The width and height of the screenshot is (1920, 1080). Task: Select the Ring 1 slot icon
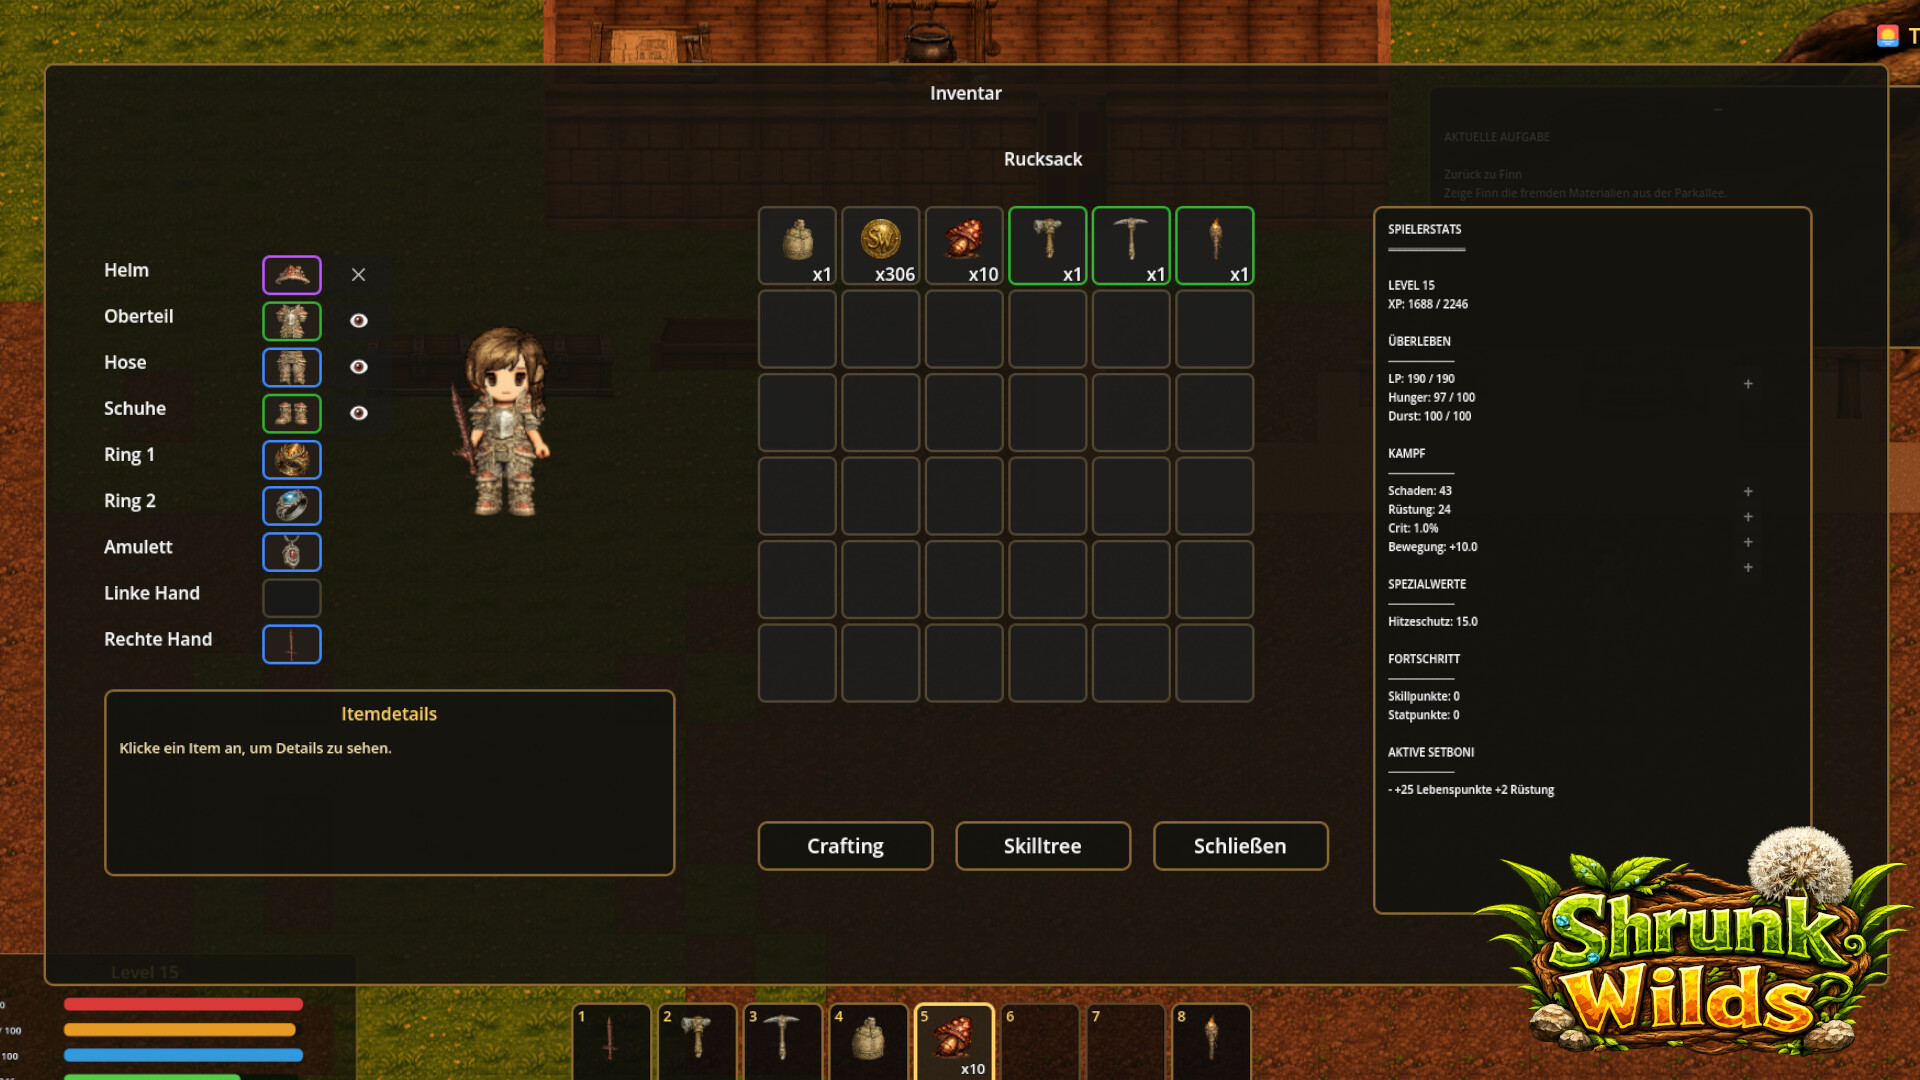292,460
